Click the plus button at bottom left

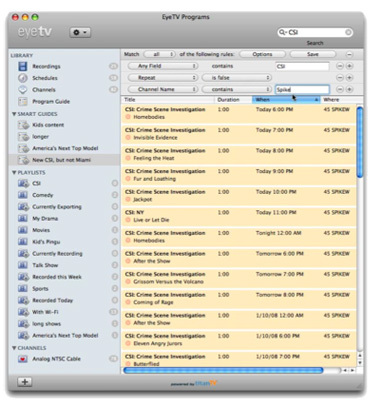[x=25, y=382]
